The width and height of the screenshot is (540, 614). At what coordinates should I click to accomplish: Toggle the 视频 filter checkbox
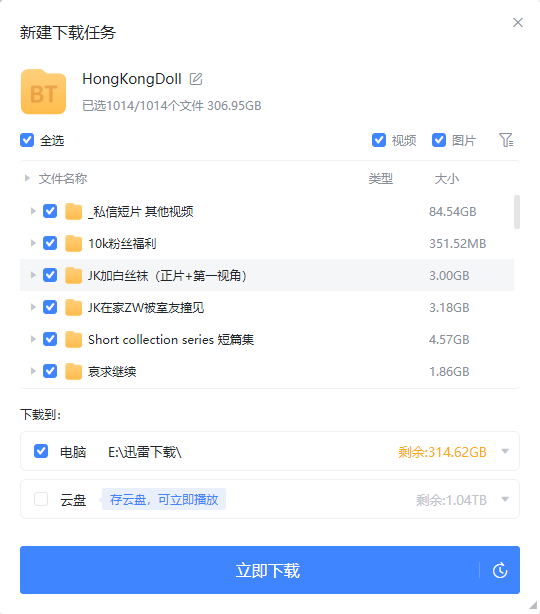[379, 140]
